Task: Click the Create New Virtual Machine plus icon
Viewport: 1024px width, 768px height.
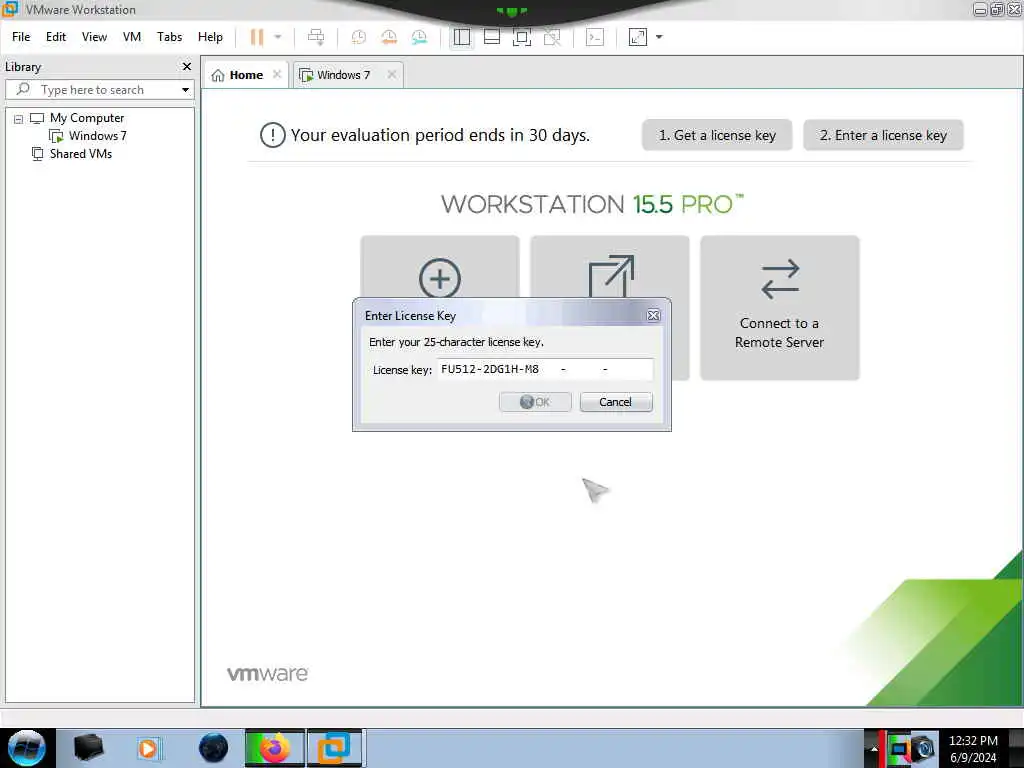Action: 440,278
